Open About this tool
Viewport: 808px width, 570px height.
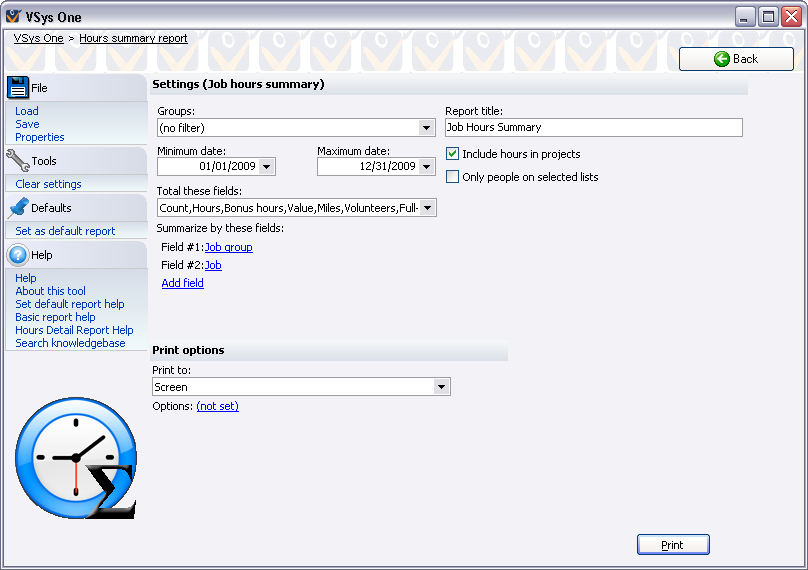(x=50, y=291)
